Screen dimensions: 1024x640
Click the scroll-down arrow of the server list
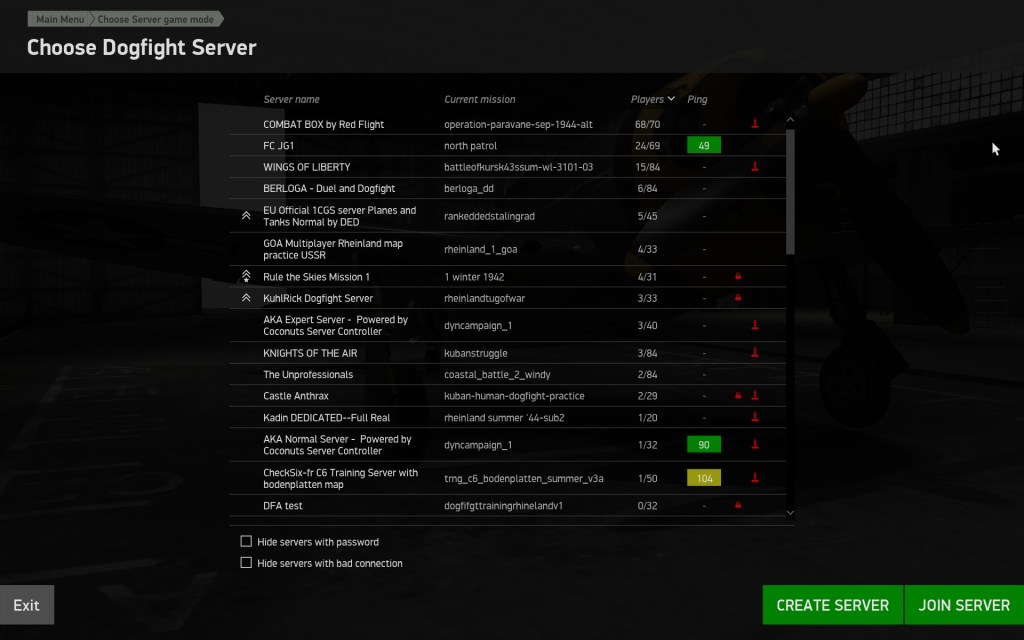[x=790, y=512]
